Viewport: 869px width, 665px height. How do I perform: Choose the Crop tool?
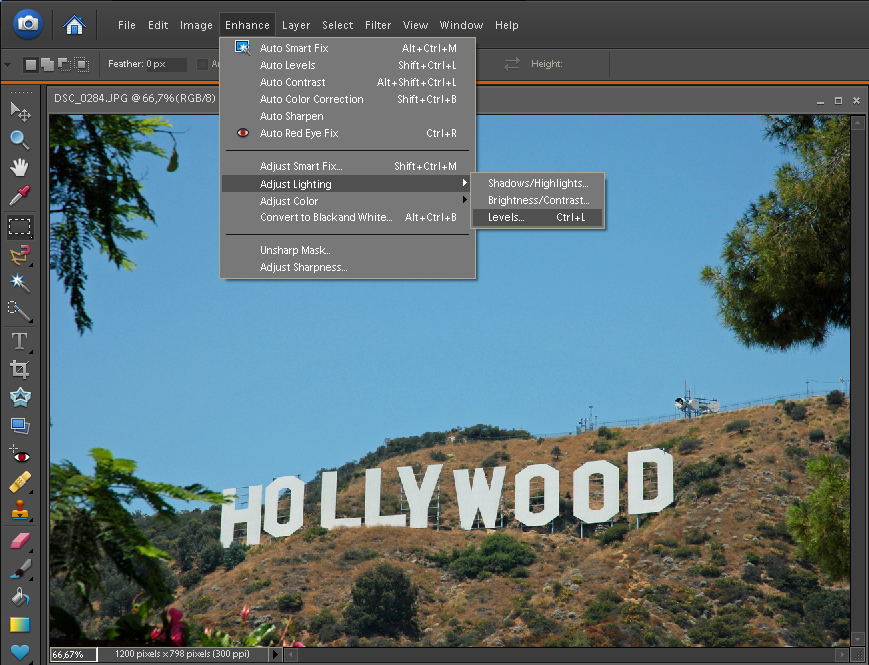20,369
